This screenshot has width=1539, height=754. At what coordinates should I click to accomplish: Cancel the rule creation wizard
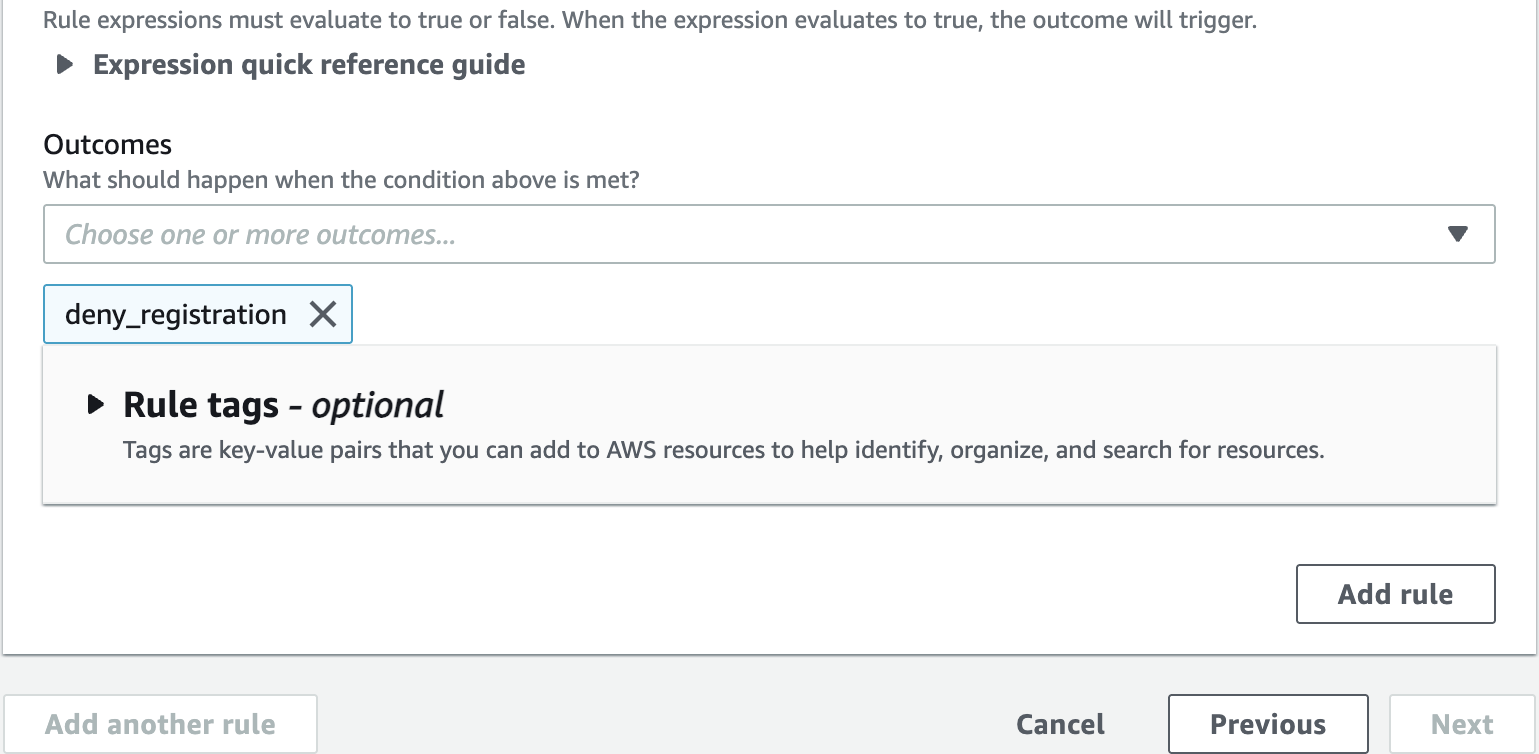1060,724
